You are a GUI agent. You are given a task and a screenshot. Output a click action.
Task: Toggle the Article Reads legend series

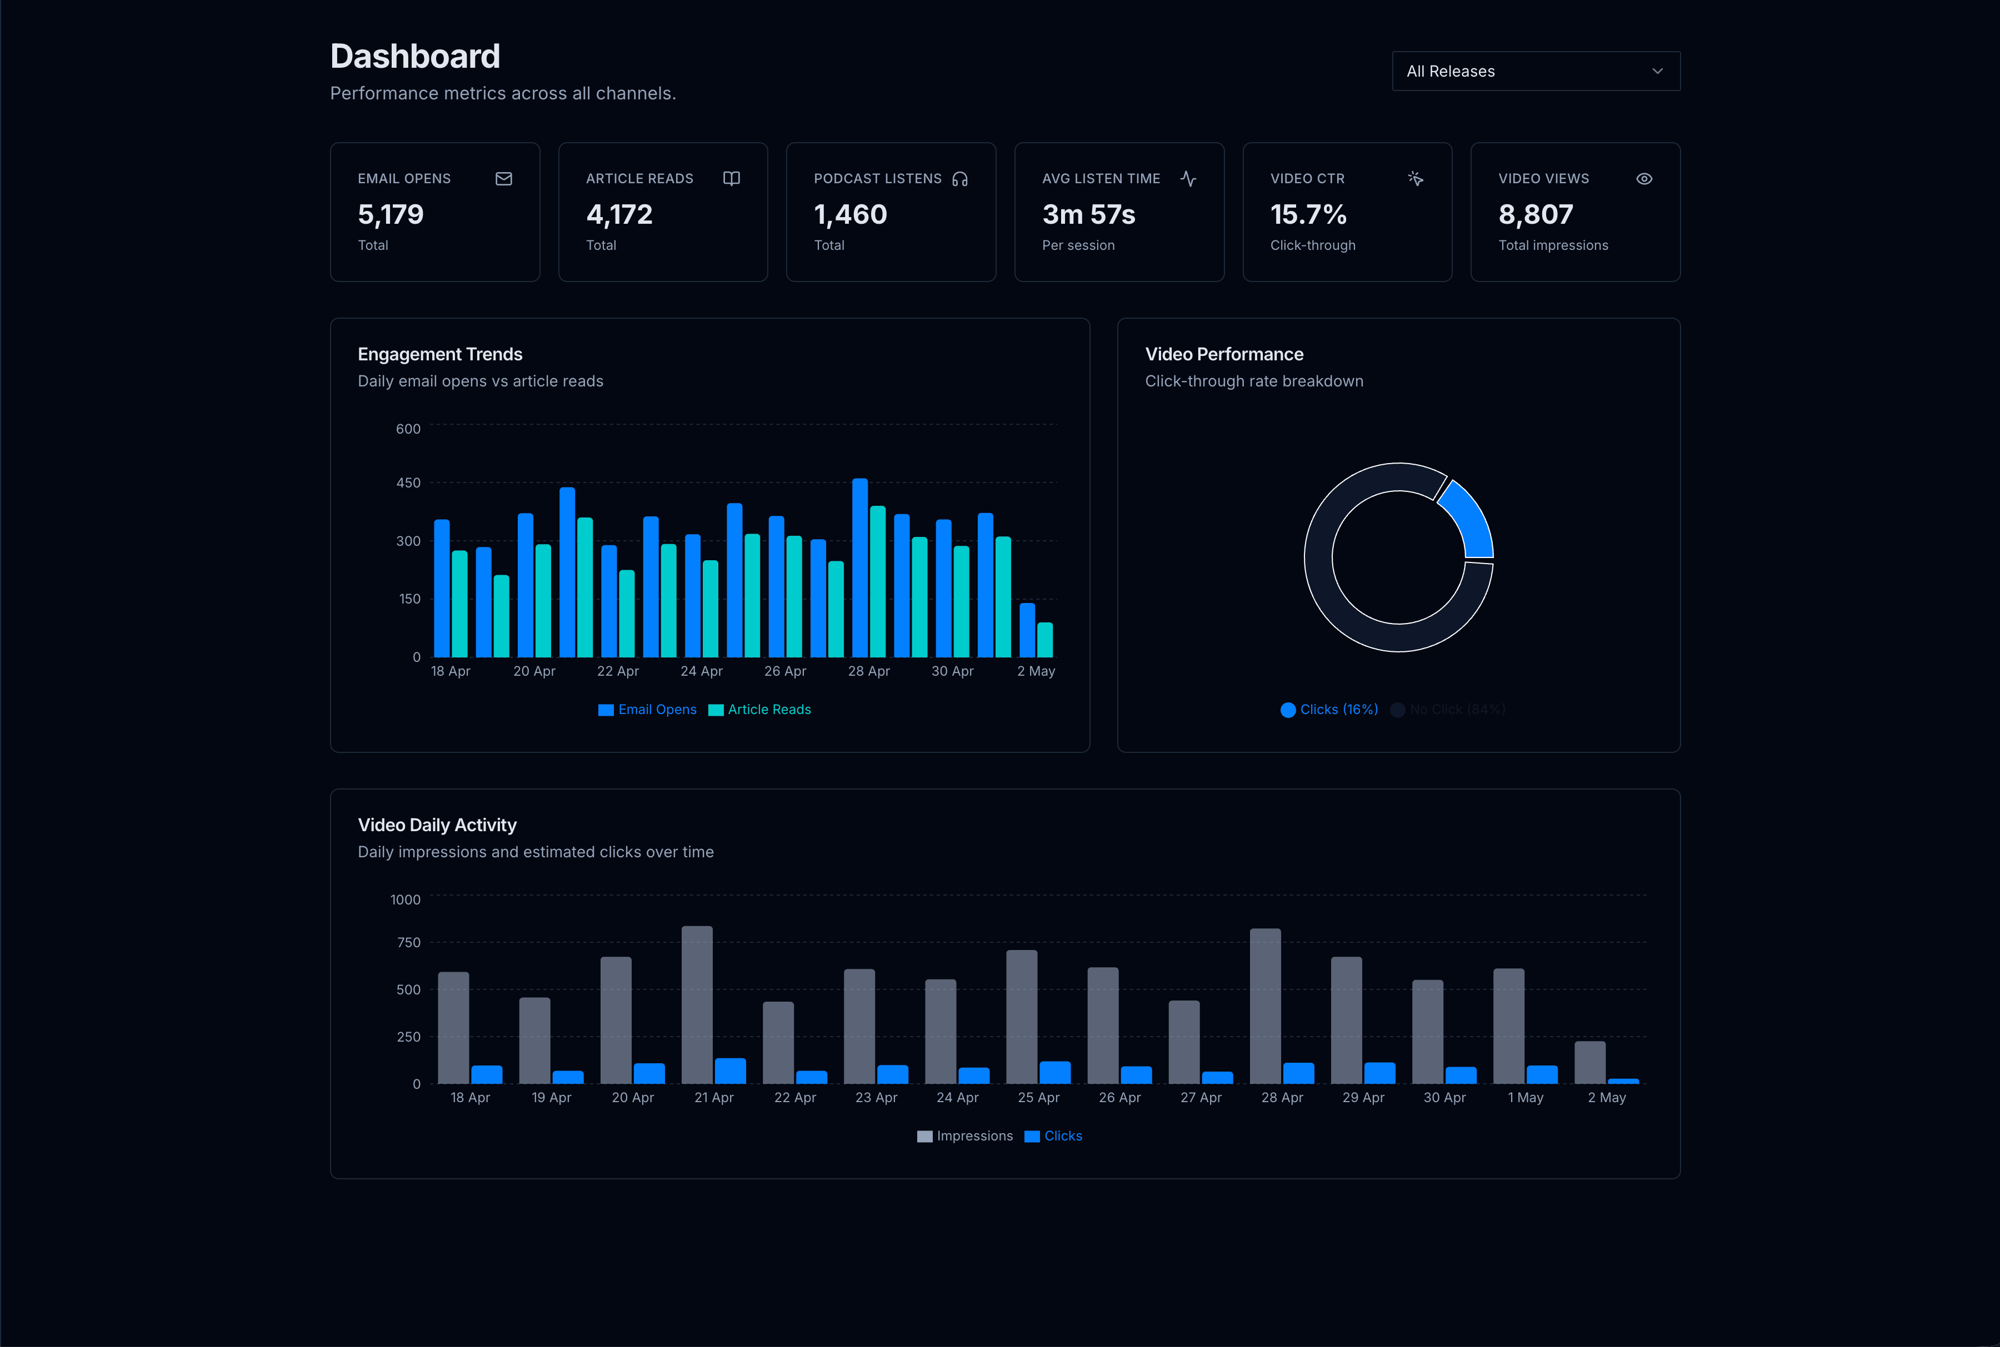pyautogui.click(x=759, y=710)
